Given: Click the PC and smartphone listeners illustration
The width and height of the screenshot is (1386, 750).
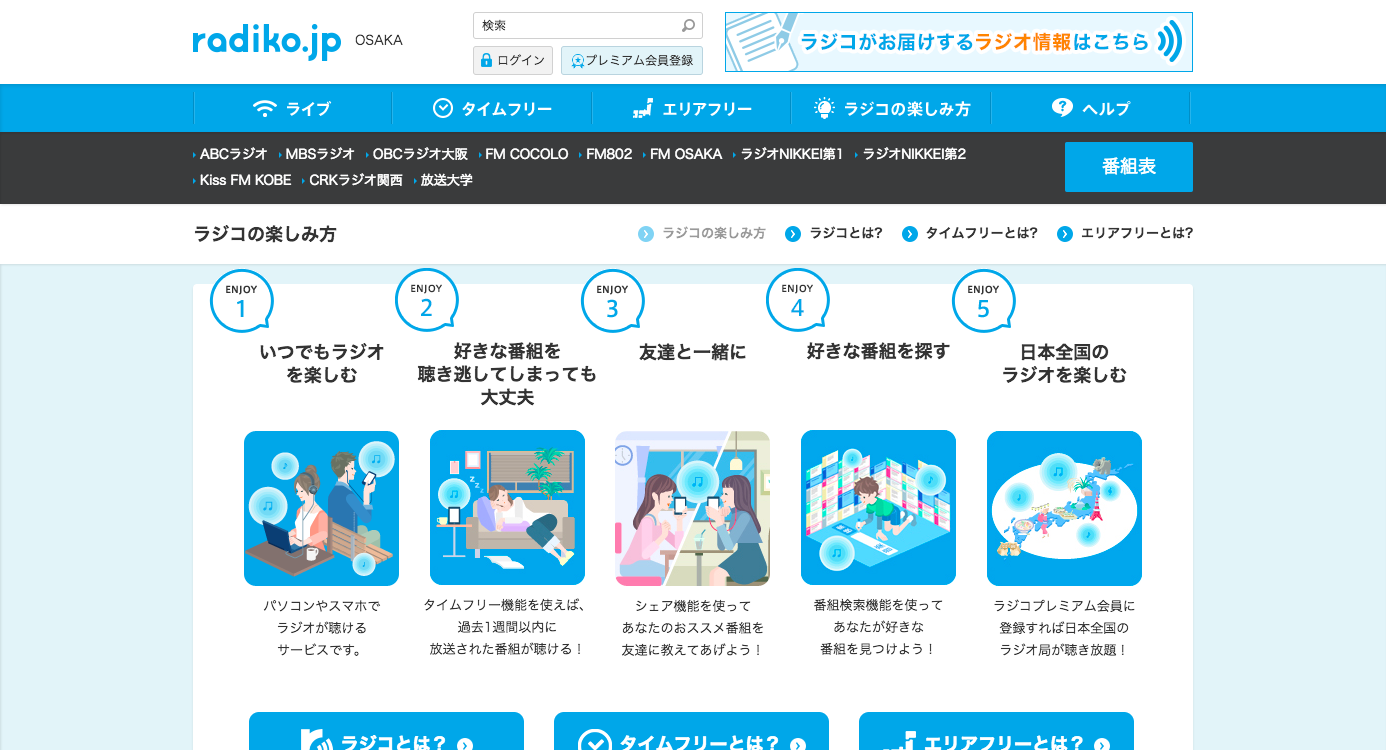Looking at the screenshot, I should (321, 508).
